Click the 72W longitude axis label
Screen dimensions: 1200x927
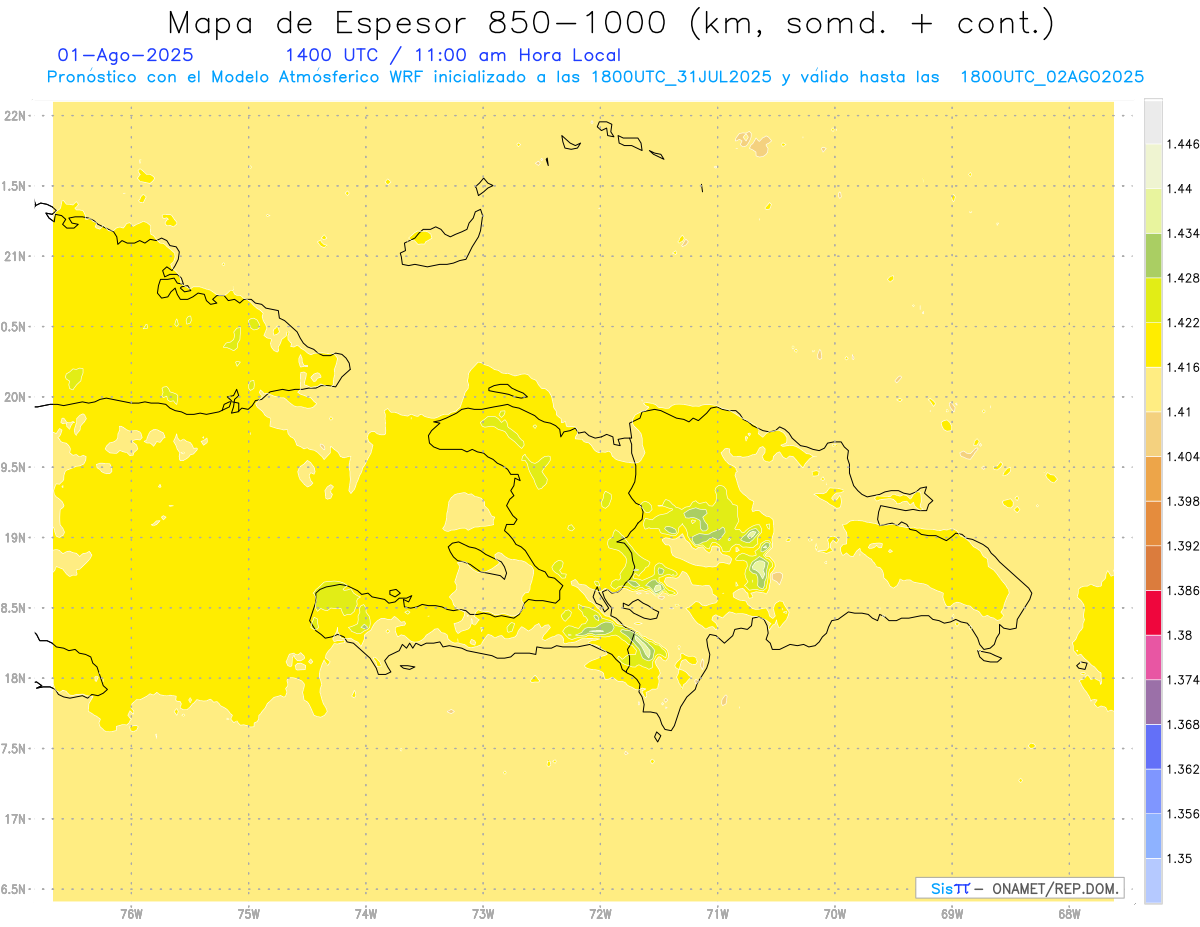point(600,913)
